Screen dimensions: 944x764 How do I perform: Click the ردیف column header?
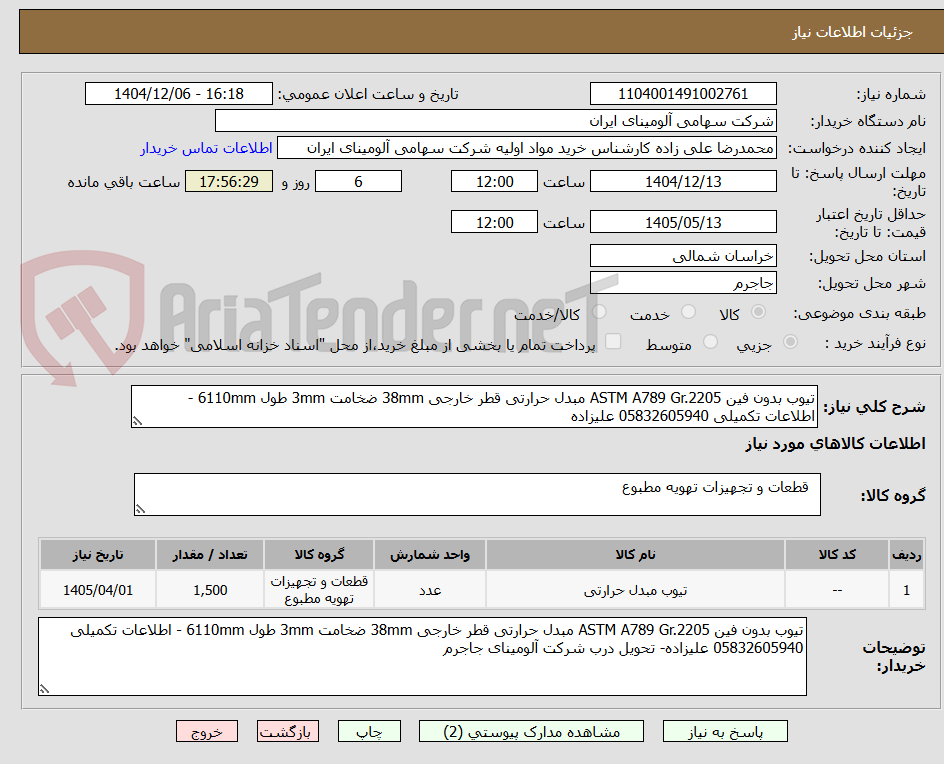tap(907, 554)
